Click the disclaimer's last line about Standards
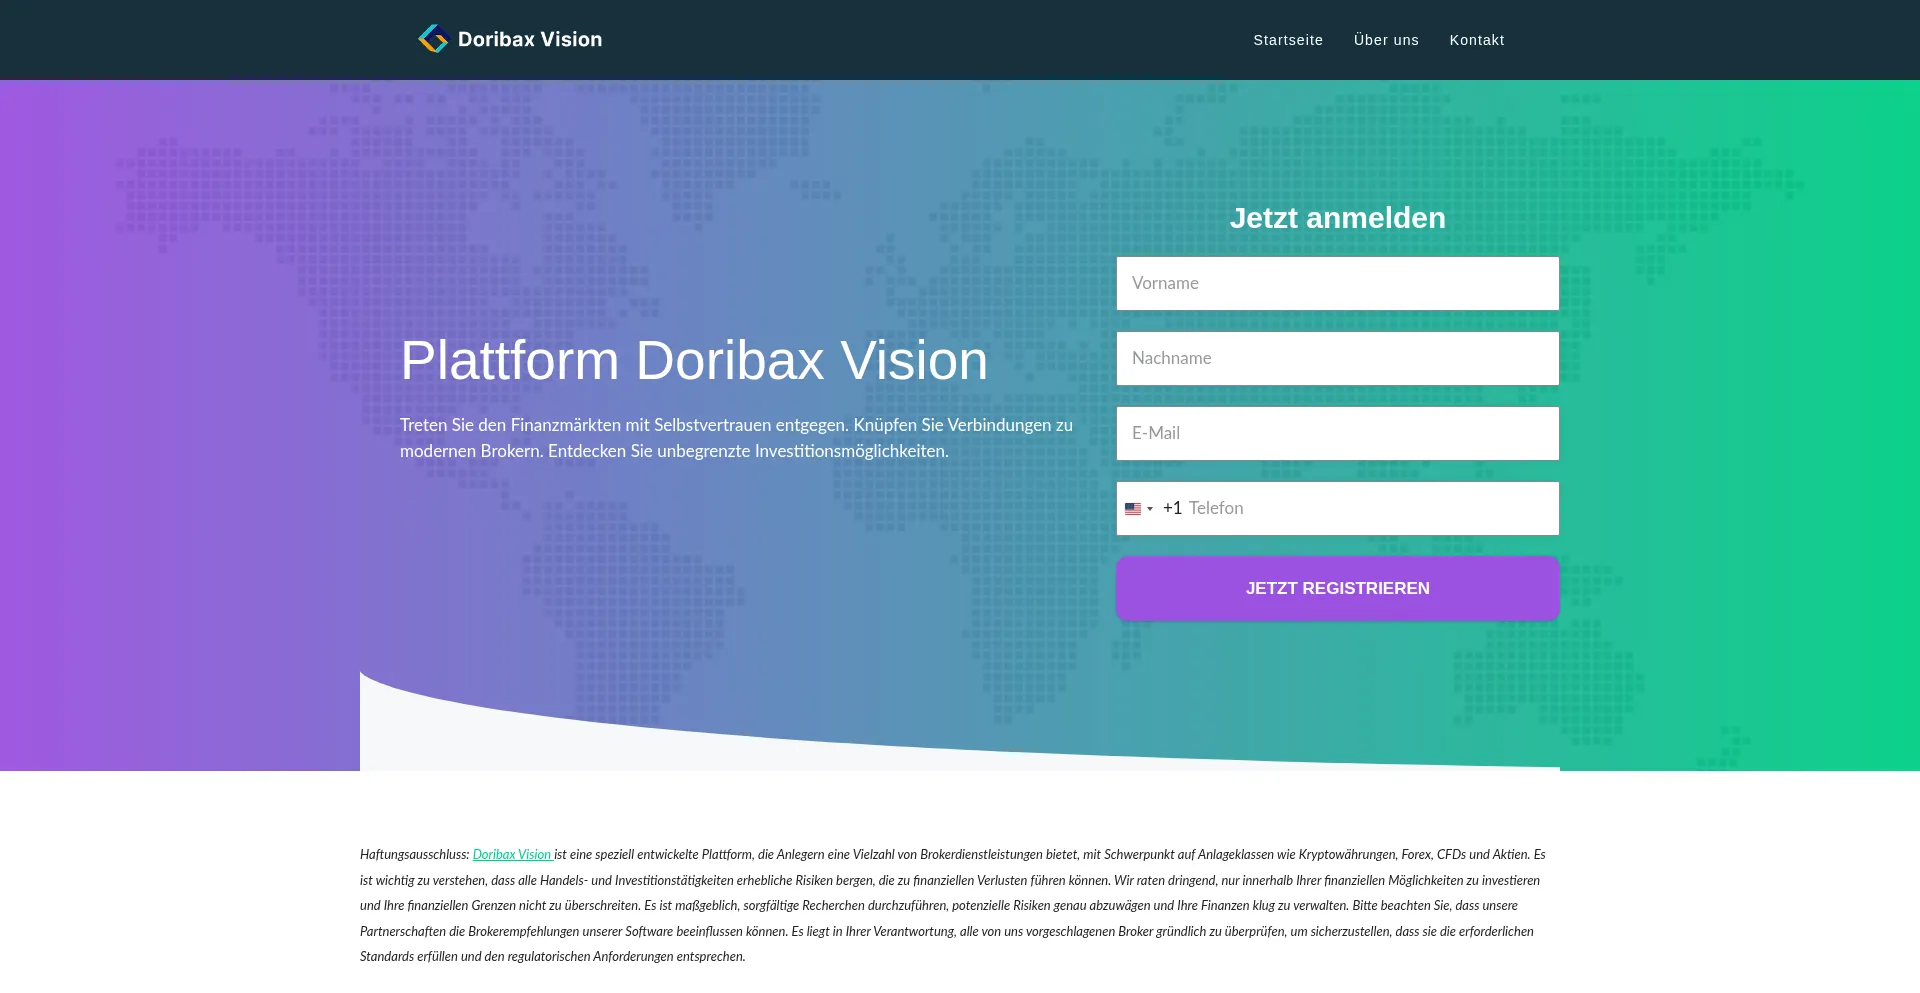Image resolution: width=1920 pixels, height=993 pixels. pyautogui.click(x=552, y=957)
